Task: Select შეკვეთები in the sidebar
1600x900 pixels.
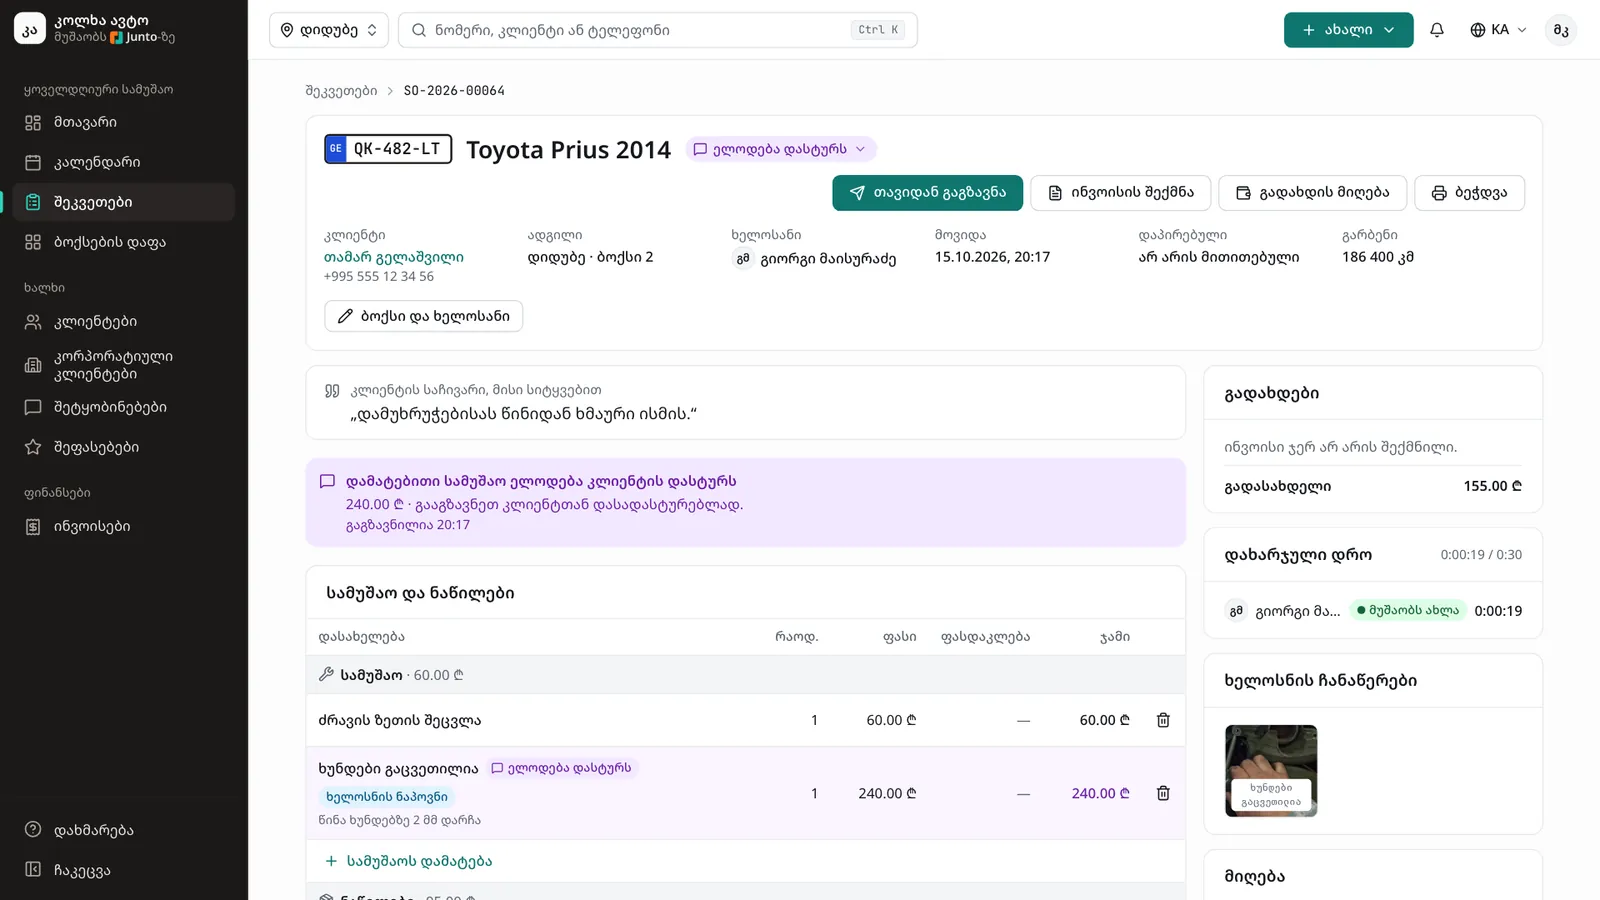Action: coord(124,202)
